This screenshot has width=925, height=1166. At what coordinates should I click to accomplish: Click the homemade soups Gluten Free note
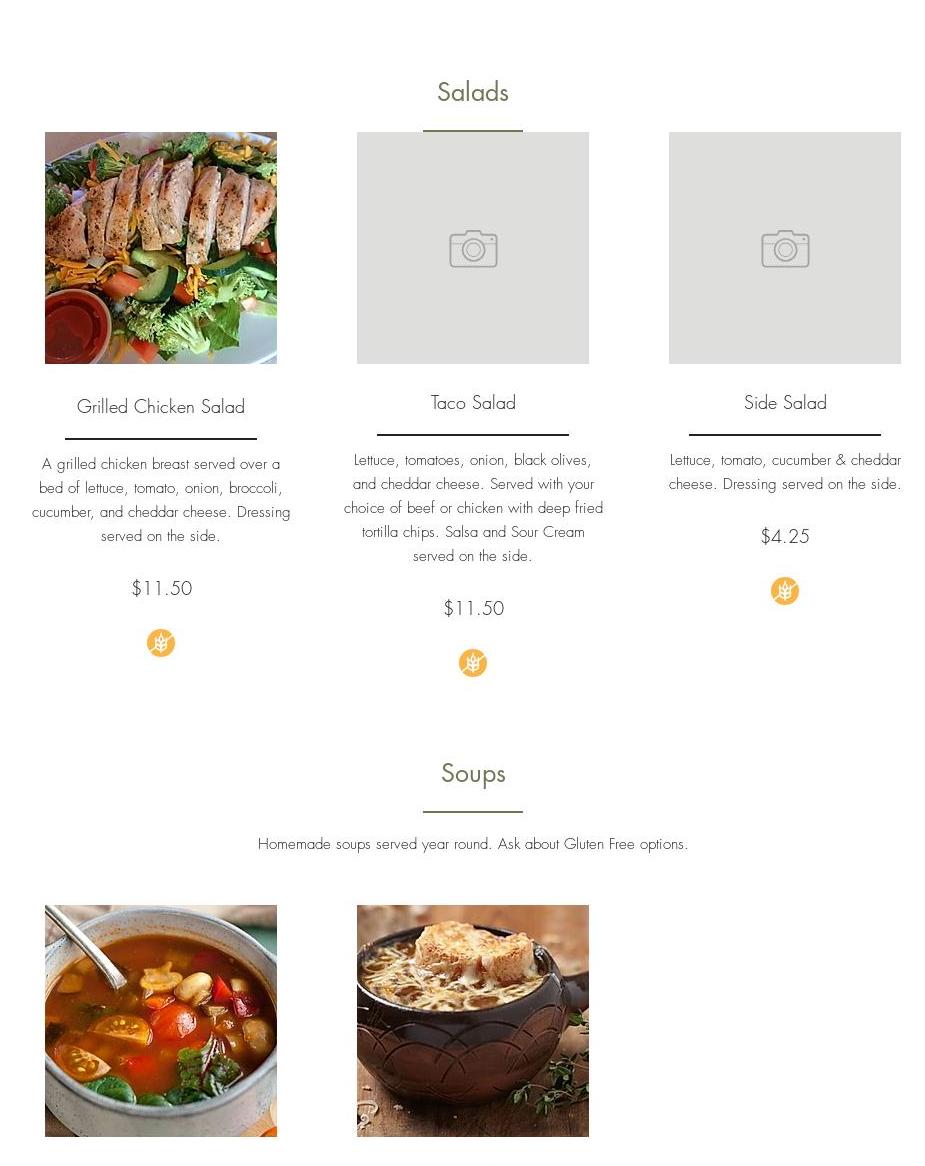[473, 844]
